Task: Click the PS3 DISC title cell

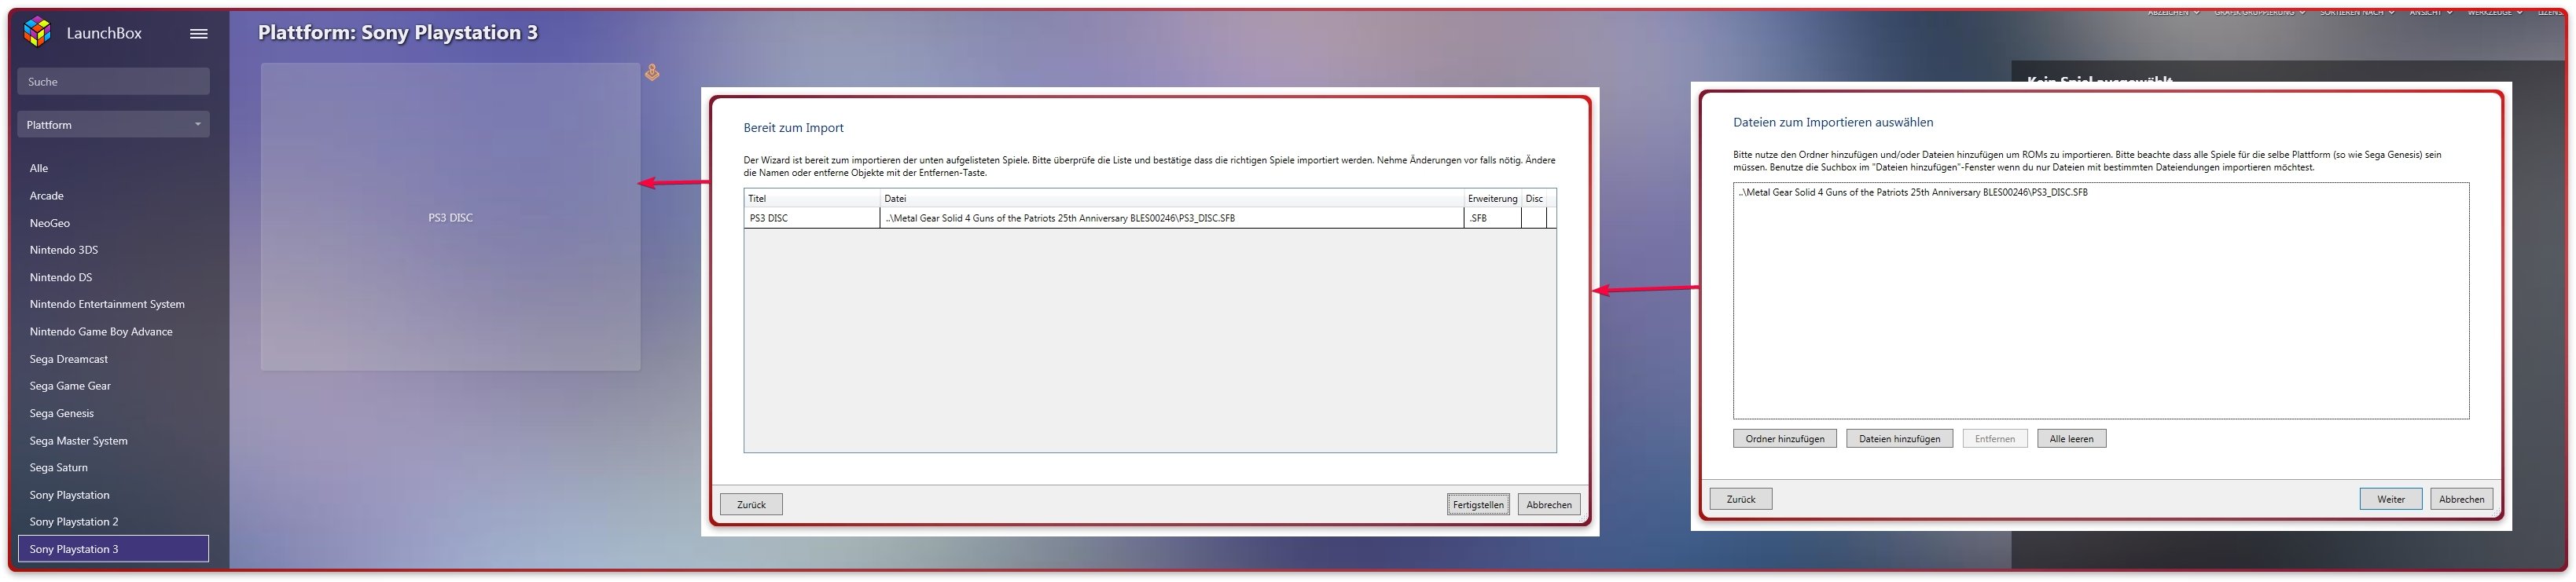Action: coord(812,218)
